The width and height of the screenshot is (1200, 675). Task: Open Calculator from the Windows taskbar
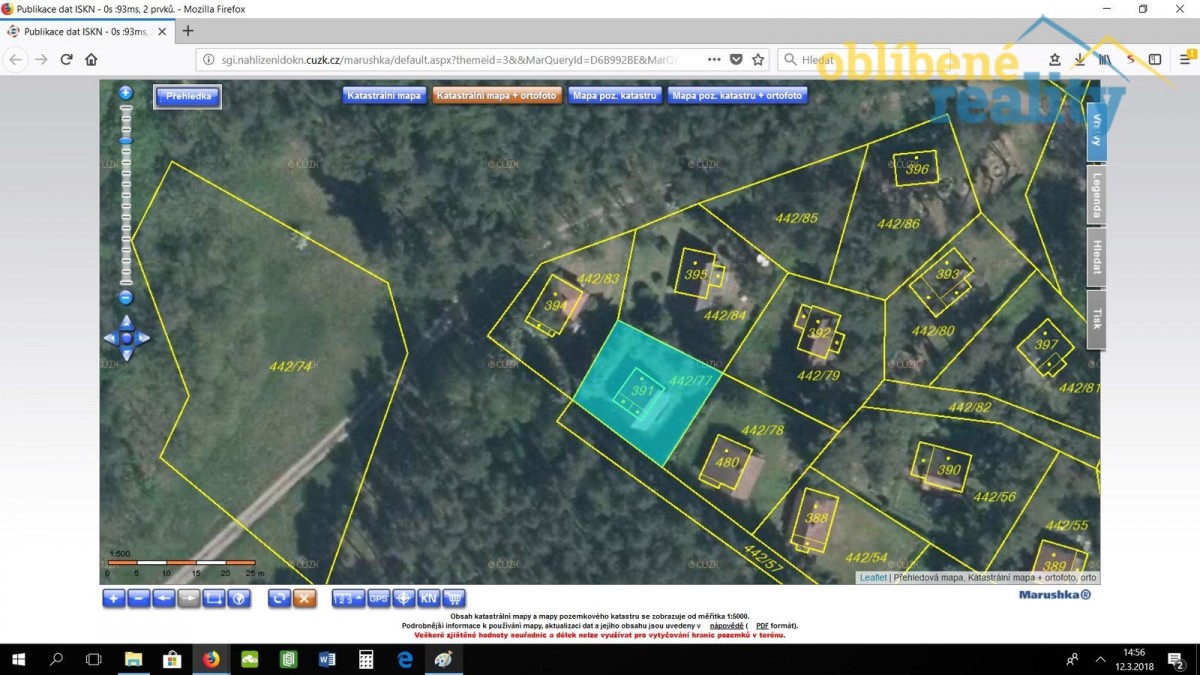click(366, 660)
